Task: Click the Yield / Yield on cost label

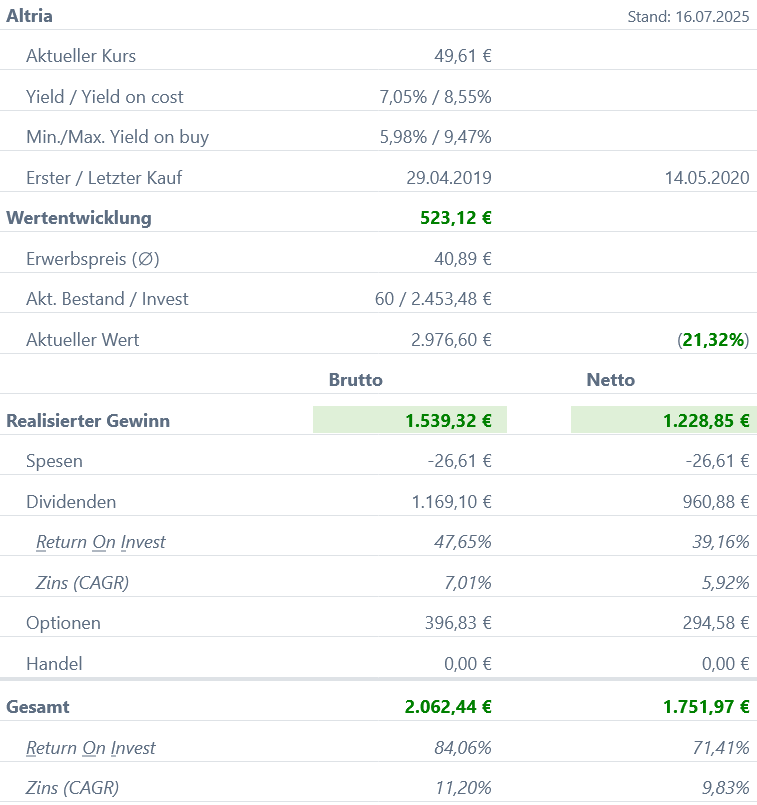Action: click(x=105, y=97)
